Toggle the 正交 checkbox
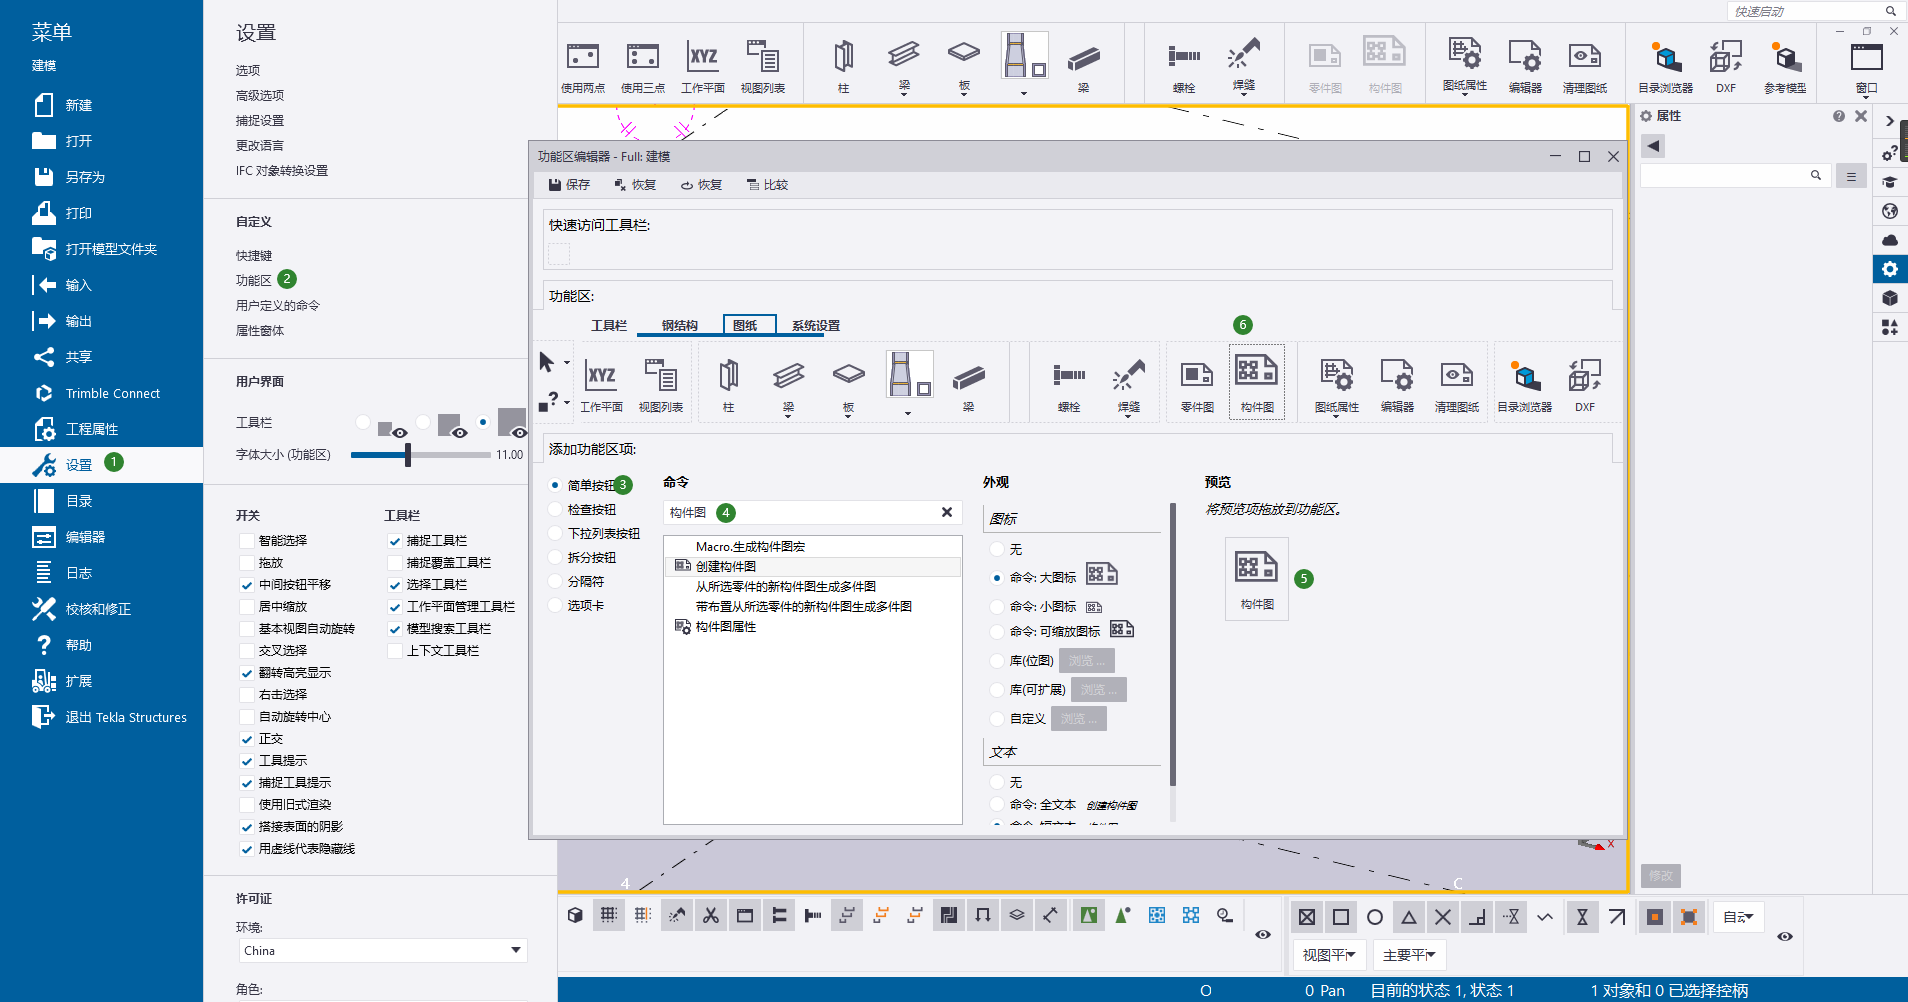This screenshot has height=1002, width=1908. [247, 739]
